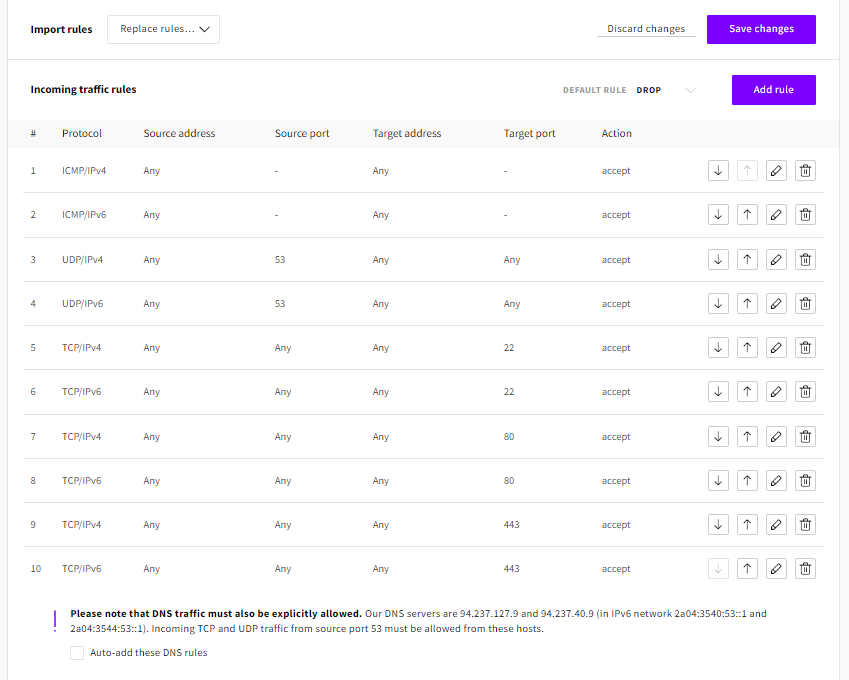Edit rule 8 TCP/IPv6 port 80
849x680 pixels.
[x=776, y=480]
